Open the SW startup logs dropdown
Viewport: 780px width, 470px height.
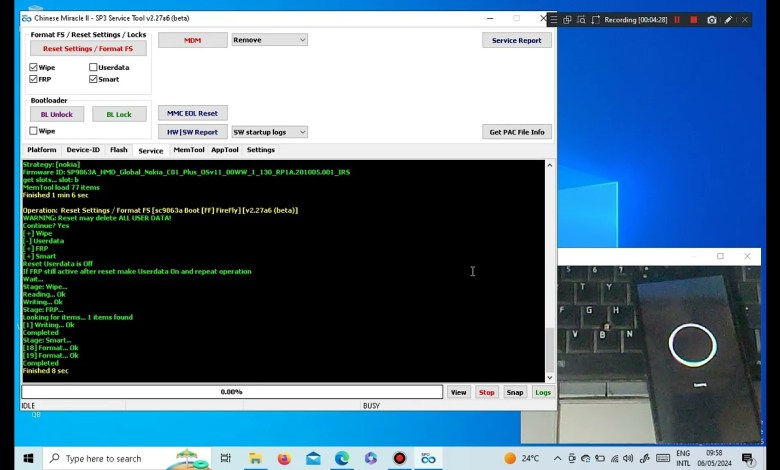point(269,132)
